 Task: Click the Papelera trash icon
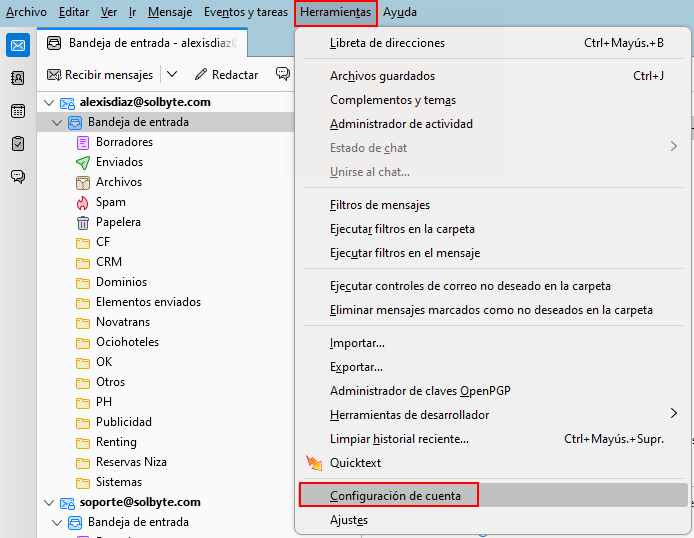click(x=83, y=223)
